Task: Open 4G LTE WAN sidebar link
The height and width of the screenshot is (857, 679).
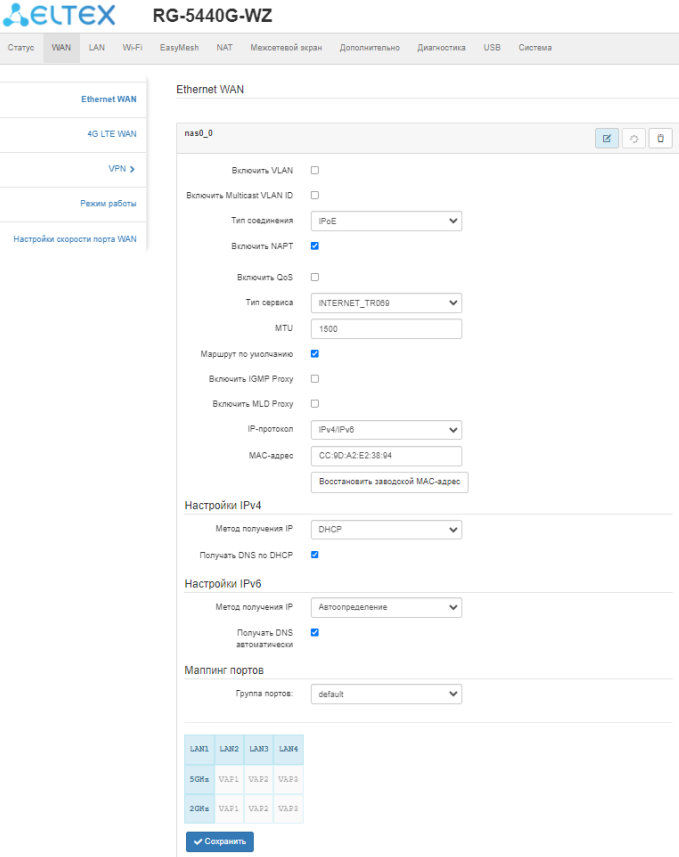Action: click(x=111, y=134)
